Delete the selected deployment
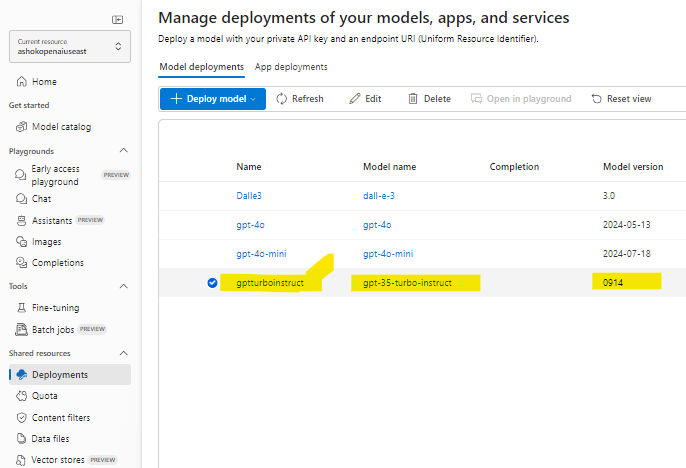The height and width of the screenshot is (468, 686). pos(429,99)
